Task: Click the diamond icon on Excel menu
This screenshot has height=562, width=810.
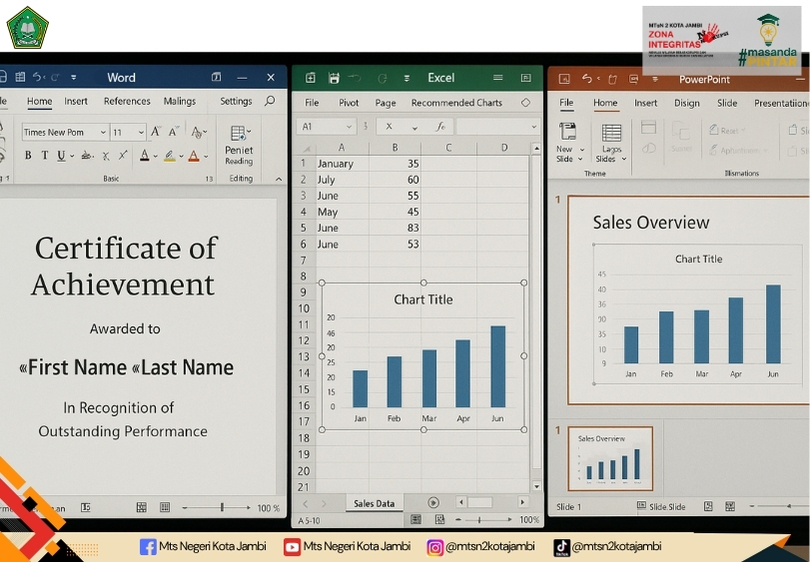Action: click(525, 102)
